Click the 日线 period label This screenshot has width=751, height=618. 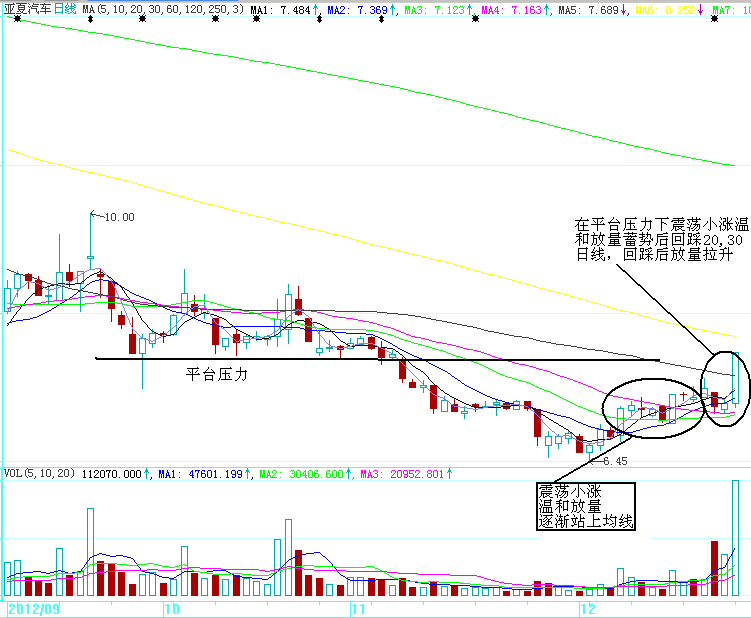point(64,9)
